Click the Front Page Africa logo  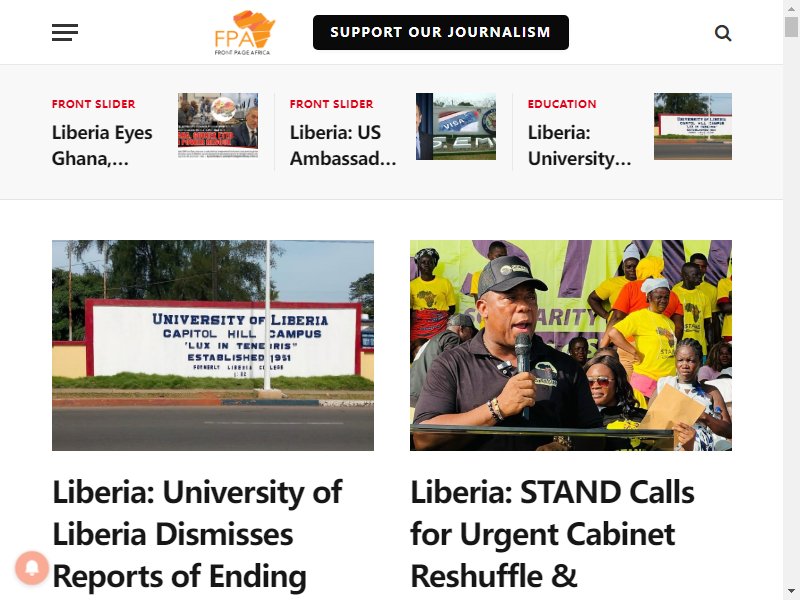244,33
